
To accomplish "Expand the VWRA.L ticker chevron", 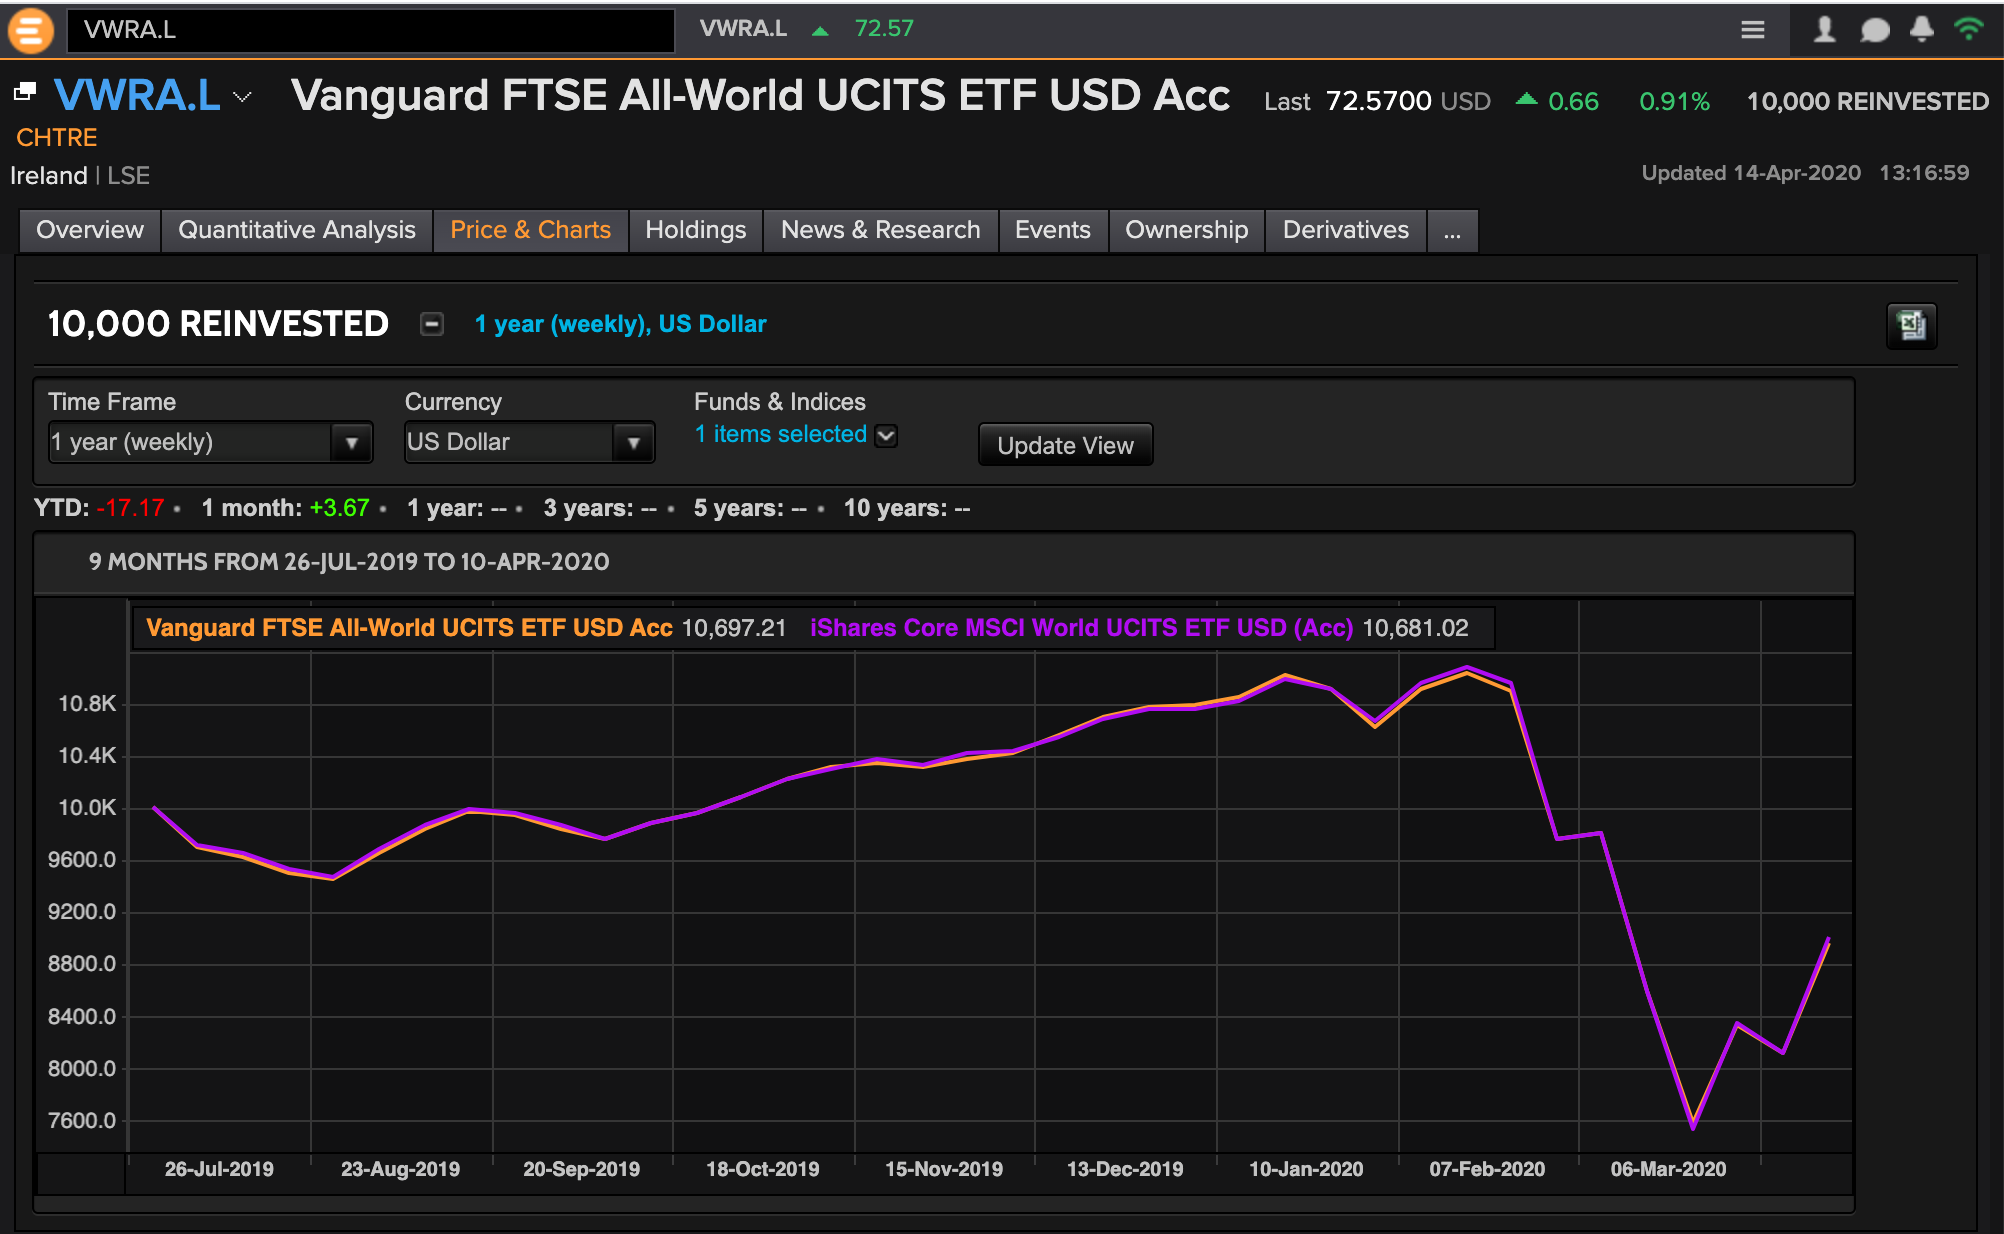I will 242,97.
